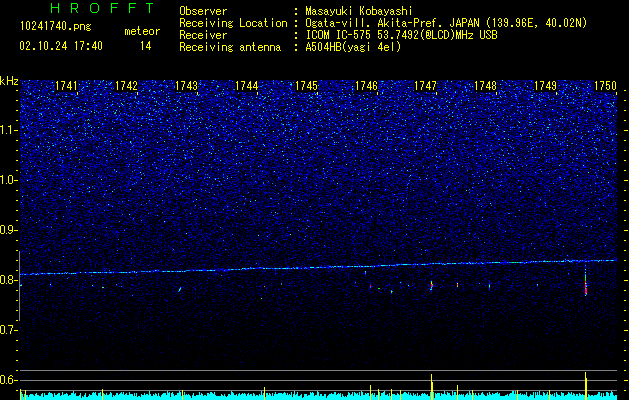Click time marker 1741
Screen dimensions: 629x400
66,86
